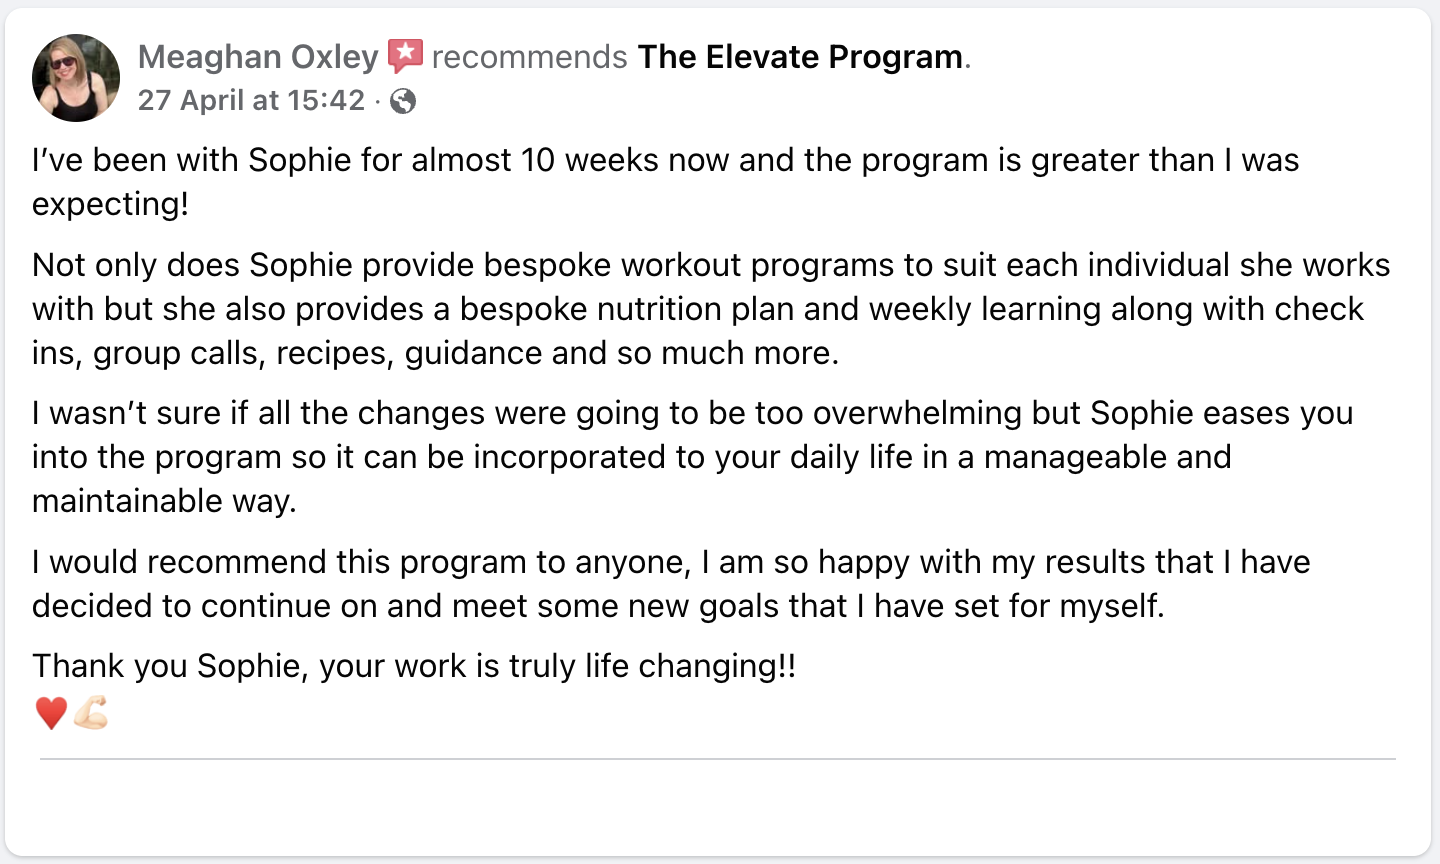This screenshot has height=864, width=1440.
Task: Click the word 'recommends' in the header
Action: tap(530, 57)
